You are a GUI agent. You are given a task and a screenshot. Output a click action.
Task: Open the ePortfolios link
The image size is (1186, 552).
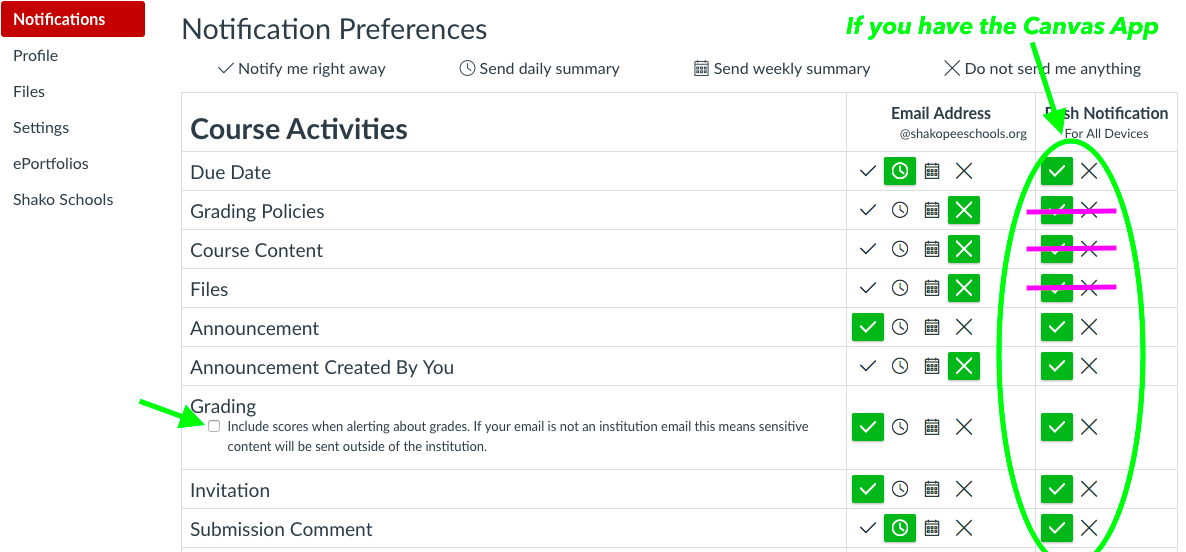(51, 164)
